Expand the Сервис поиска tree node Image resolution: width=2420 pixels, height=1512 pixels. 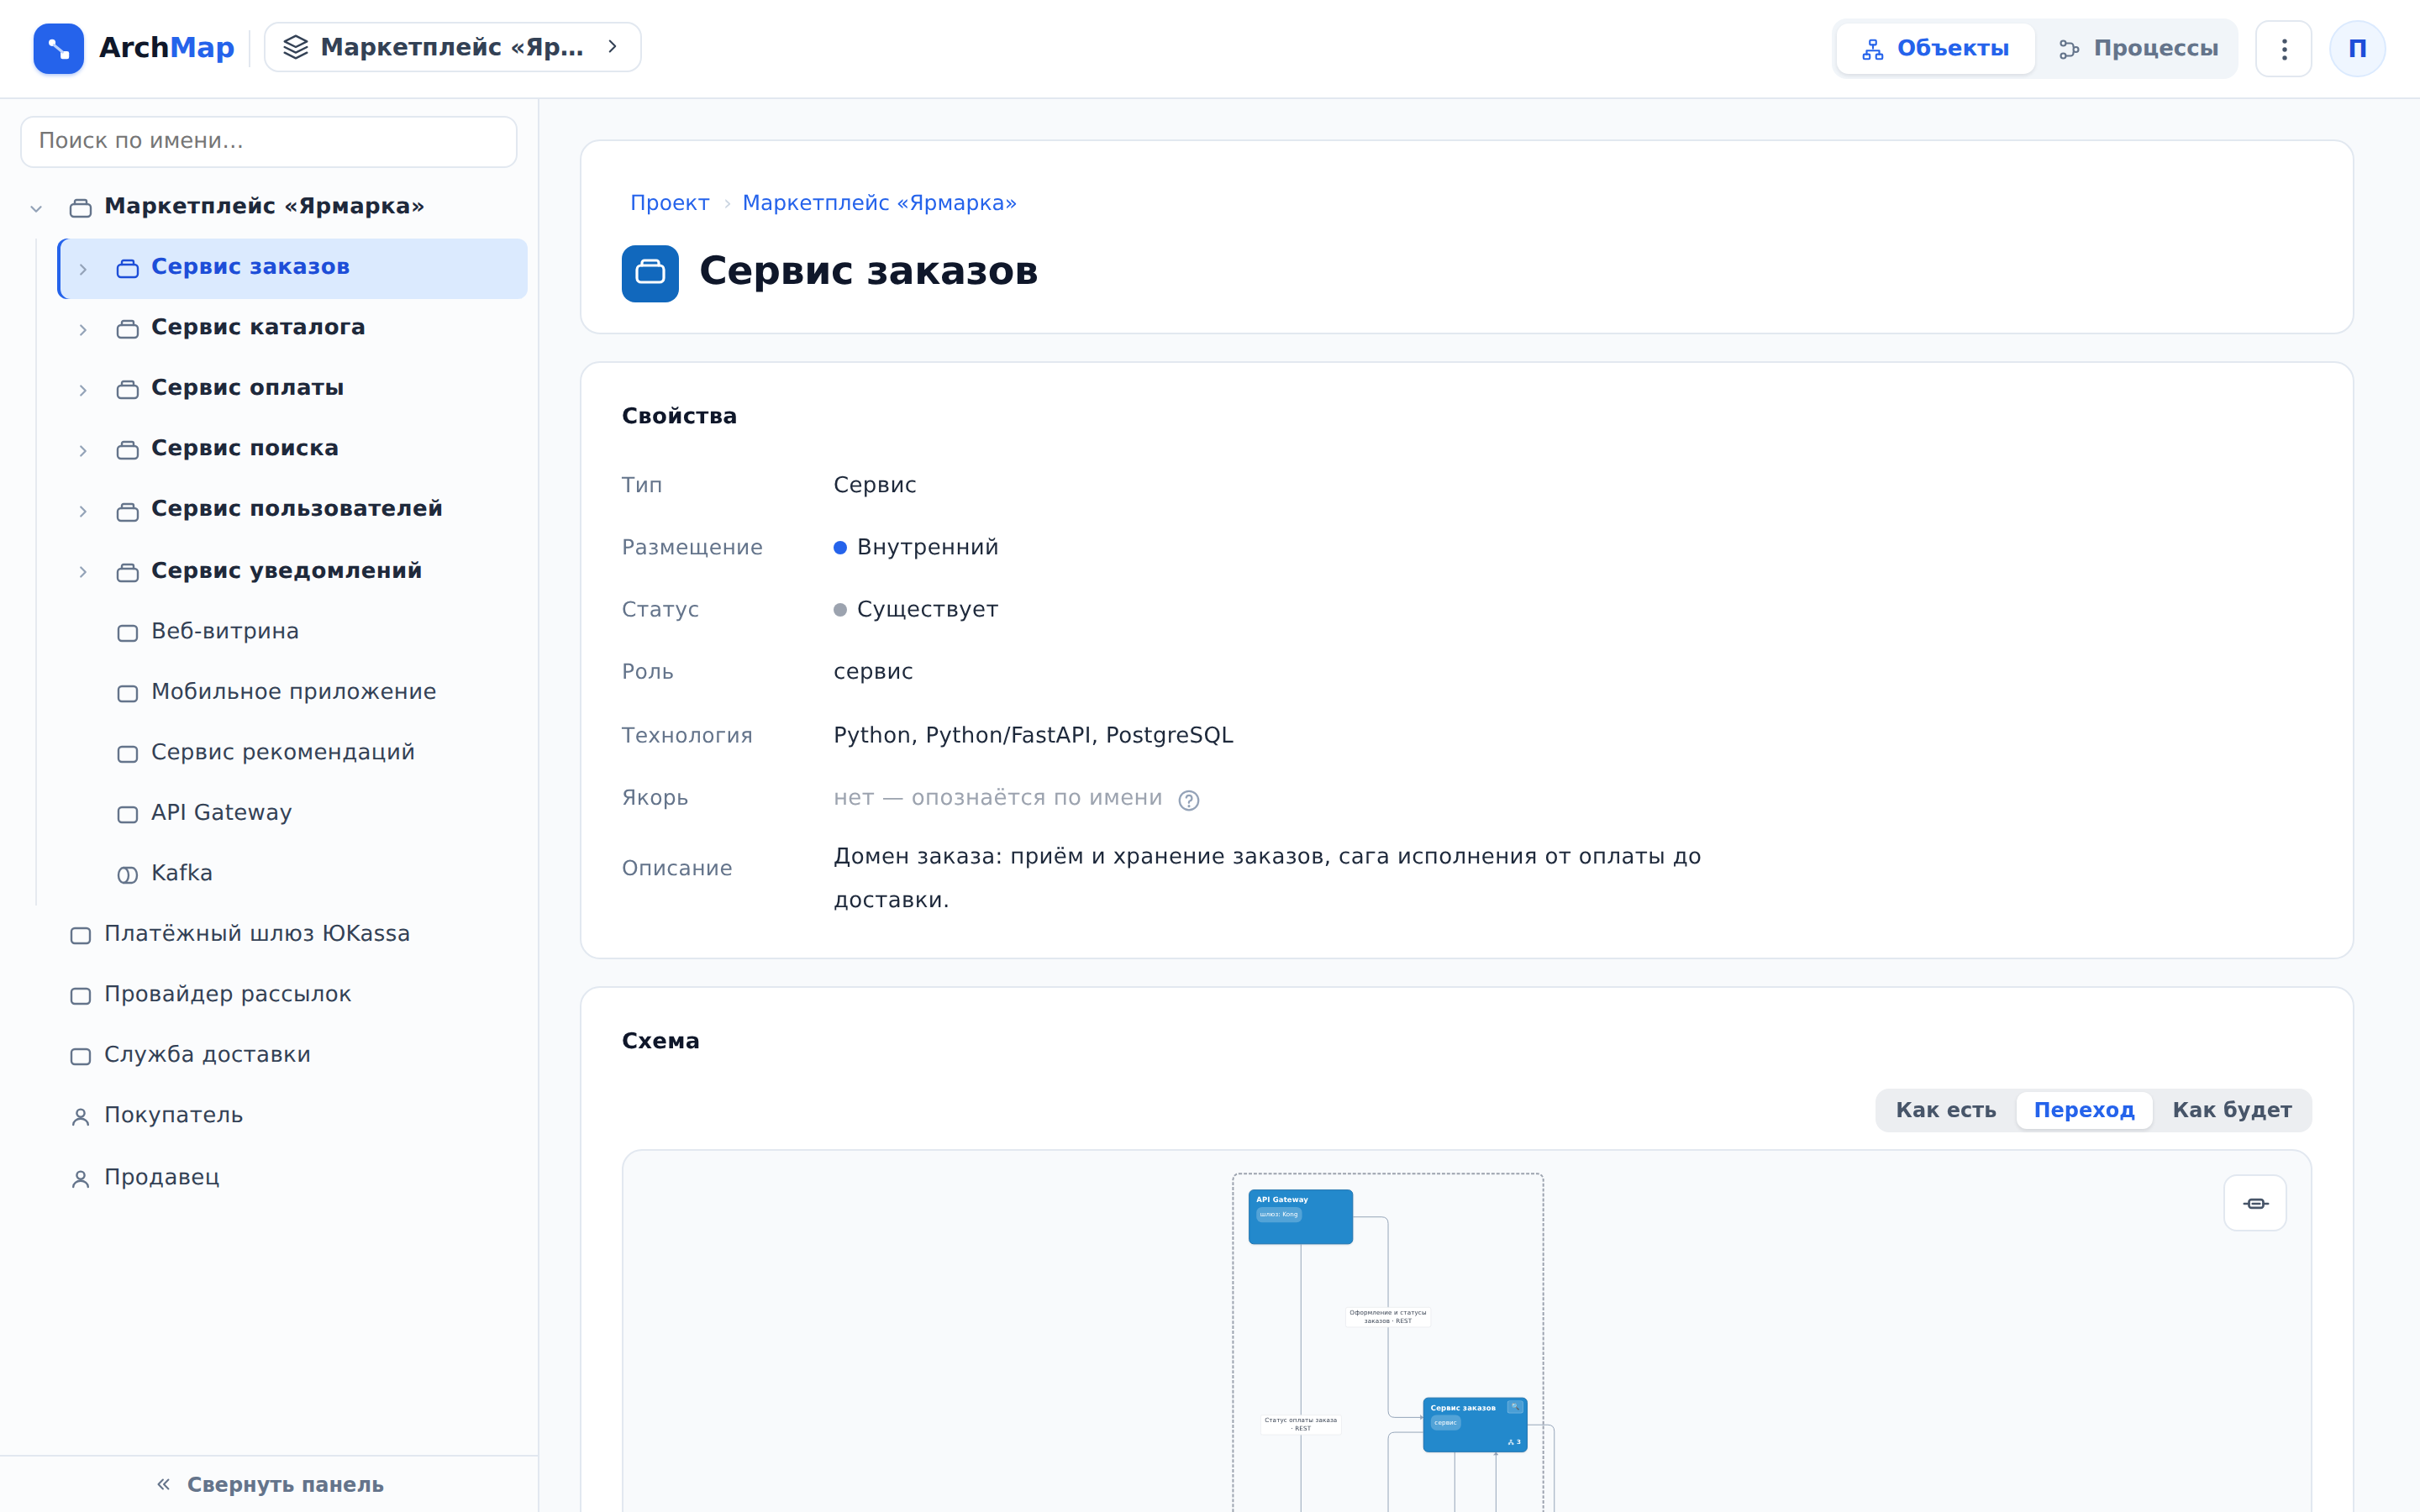(83, 450)
